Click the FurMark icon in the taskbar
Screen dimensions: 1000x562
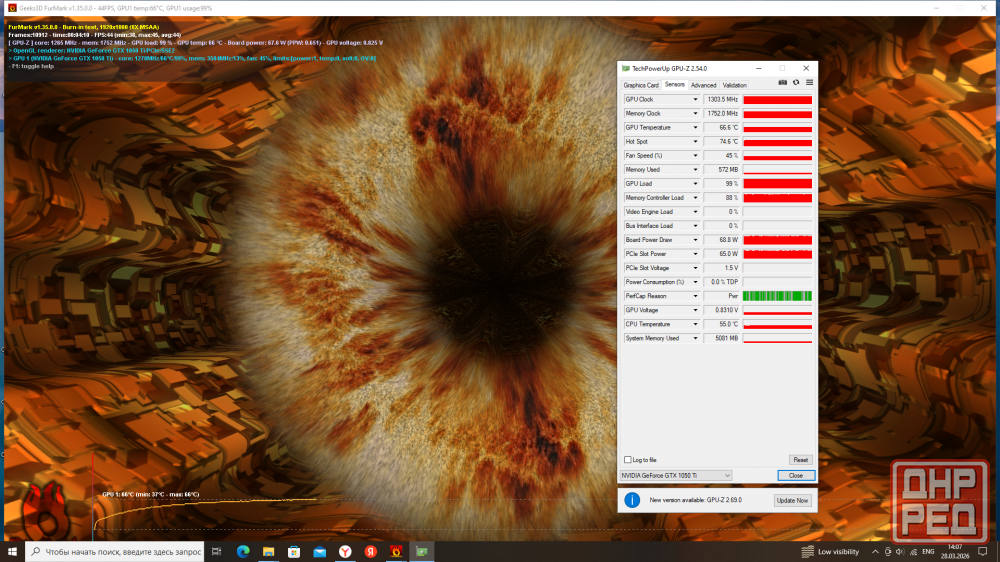[396, 551]
